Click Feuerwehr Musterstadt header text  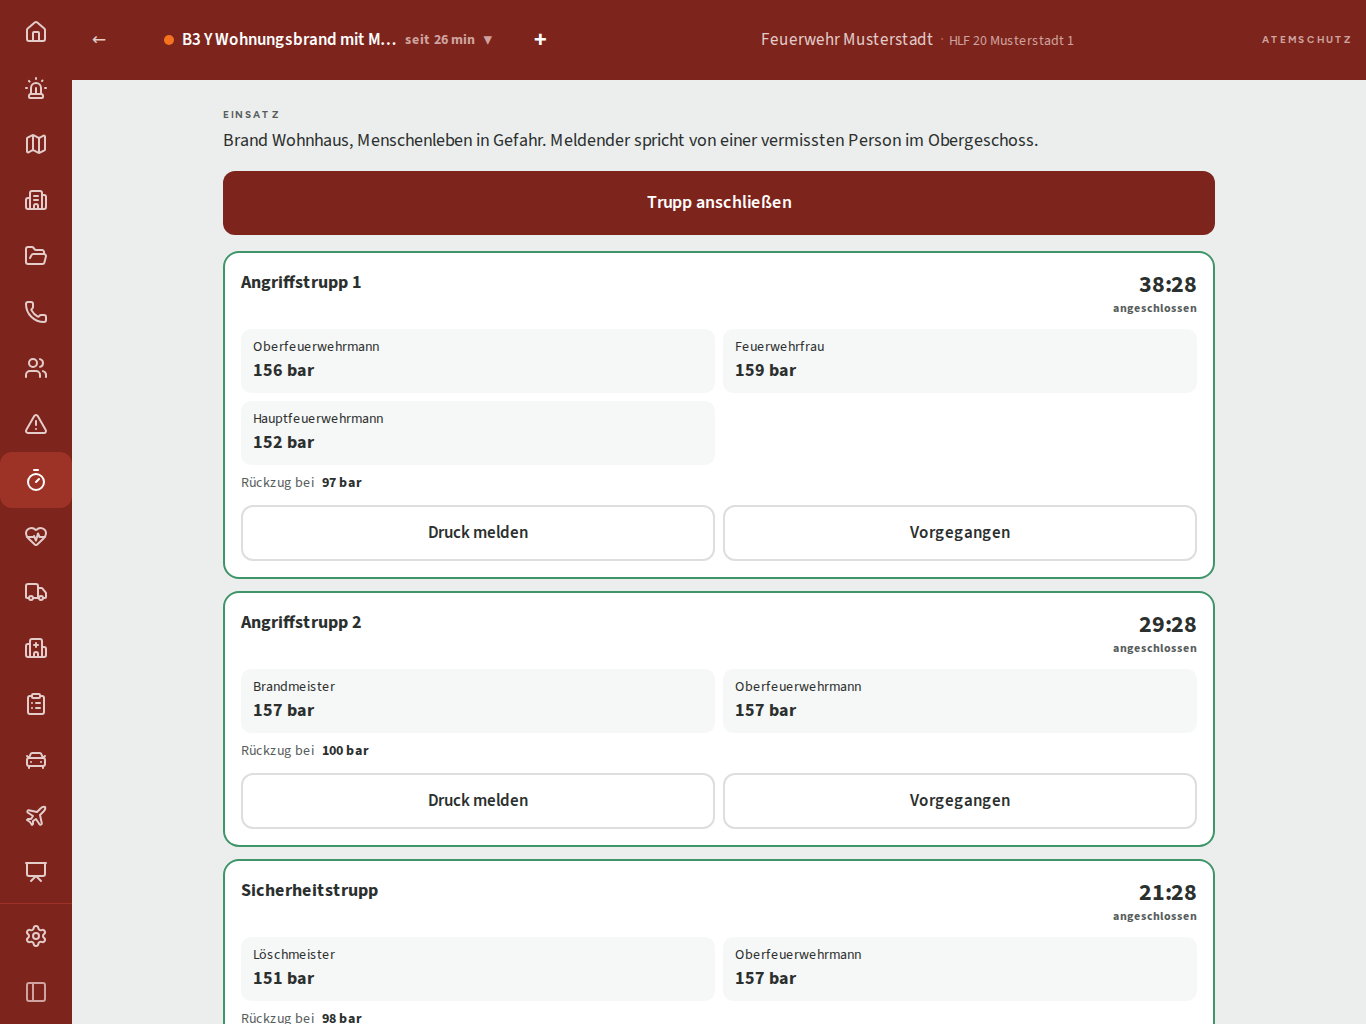tap(847, 39)
